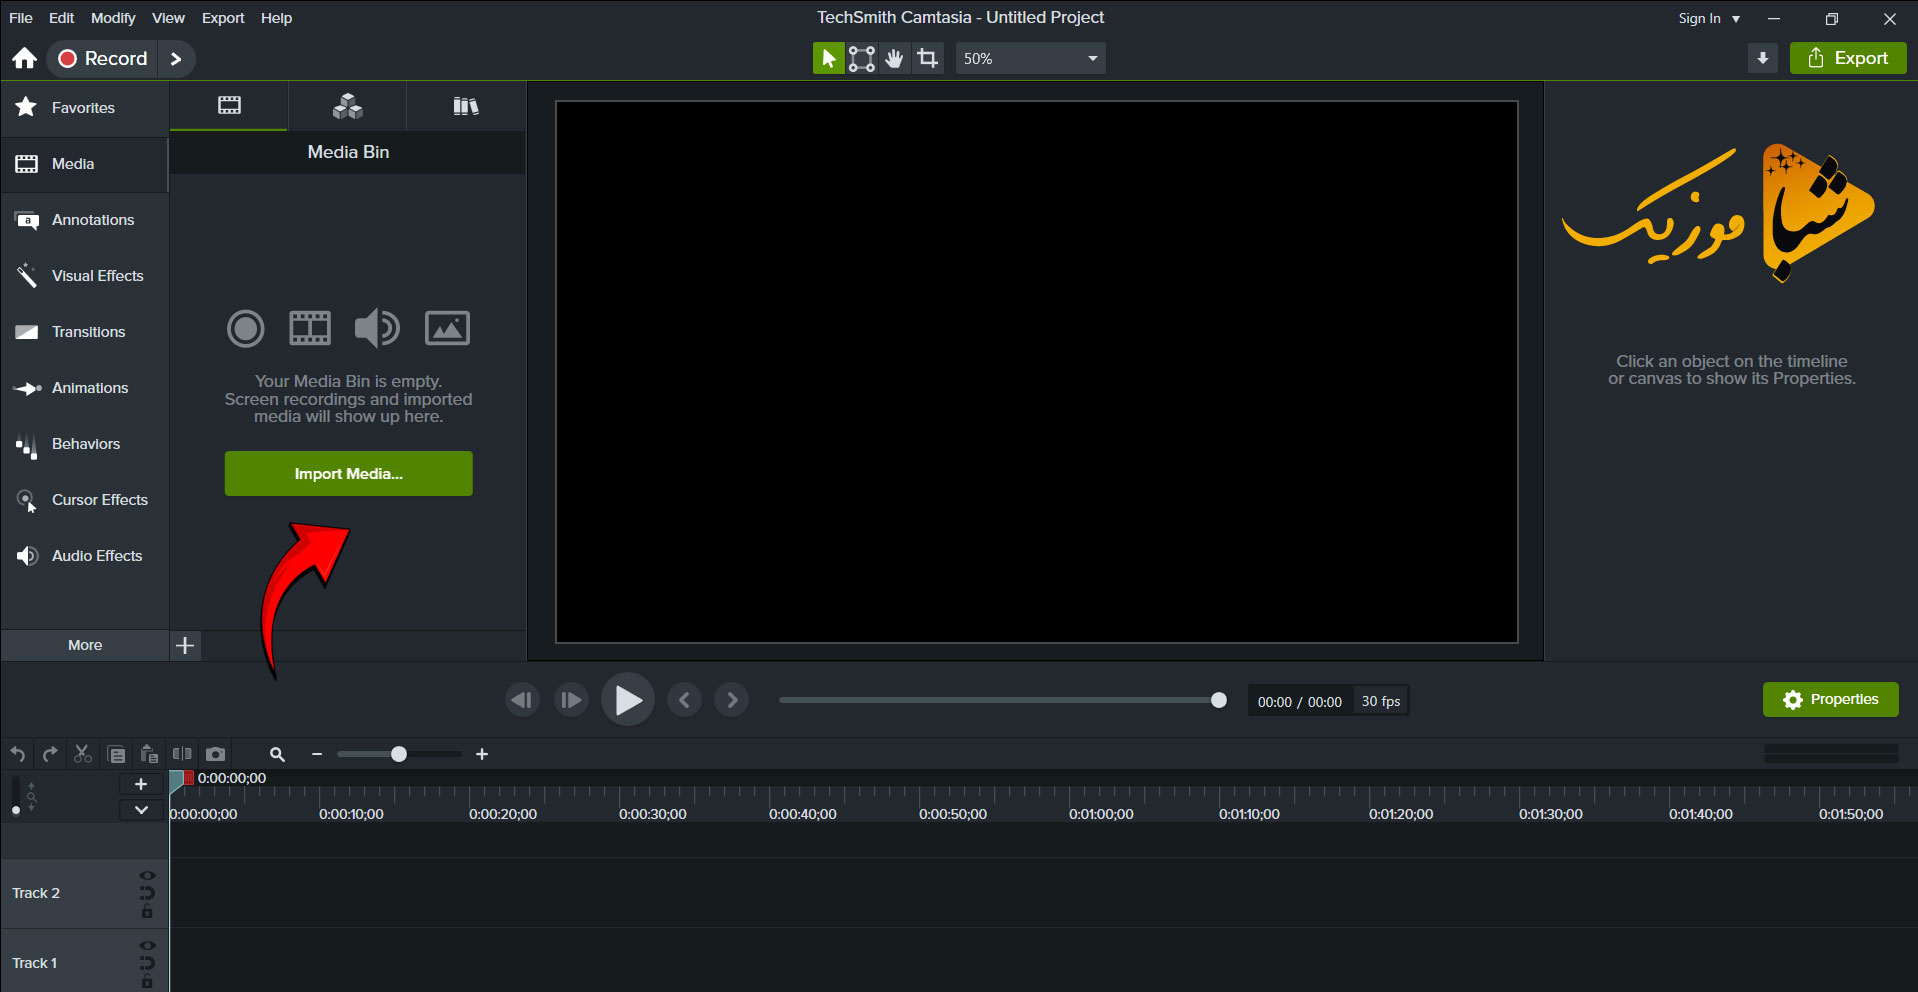Click the More button in sidebar
1918x992 pixels.
tap(85, 645)
